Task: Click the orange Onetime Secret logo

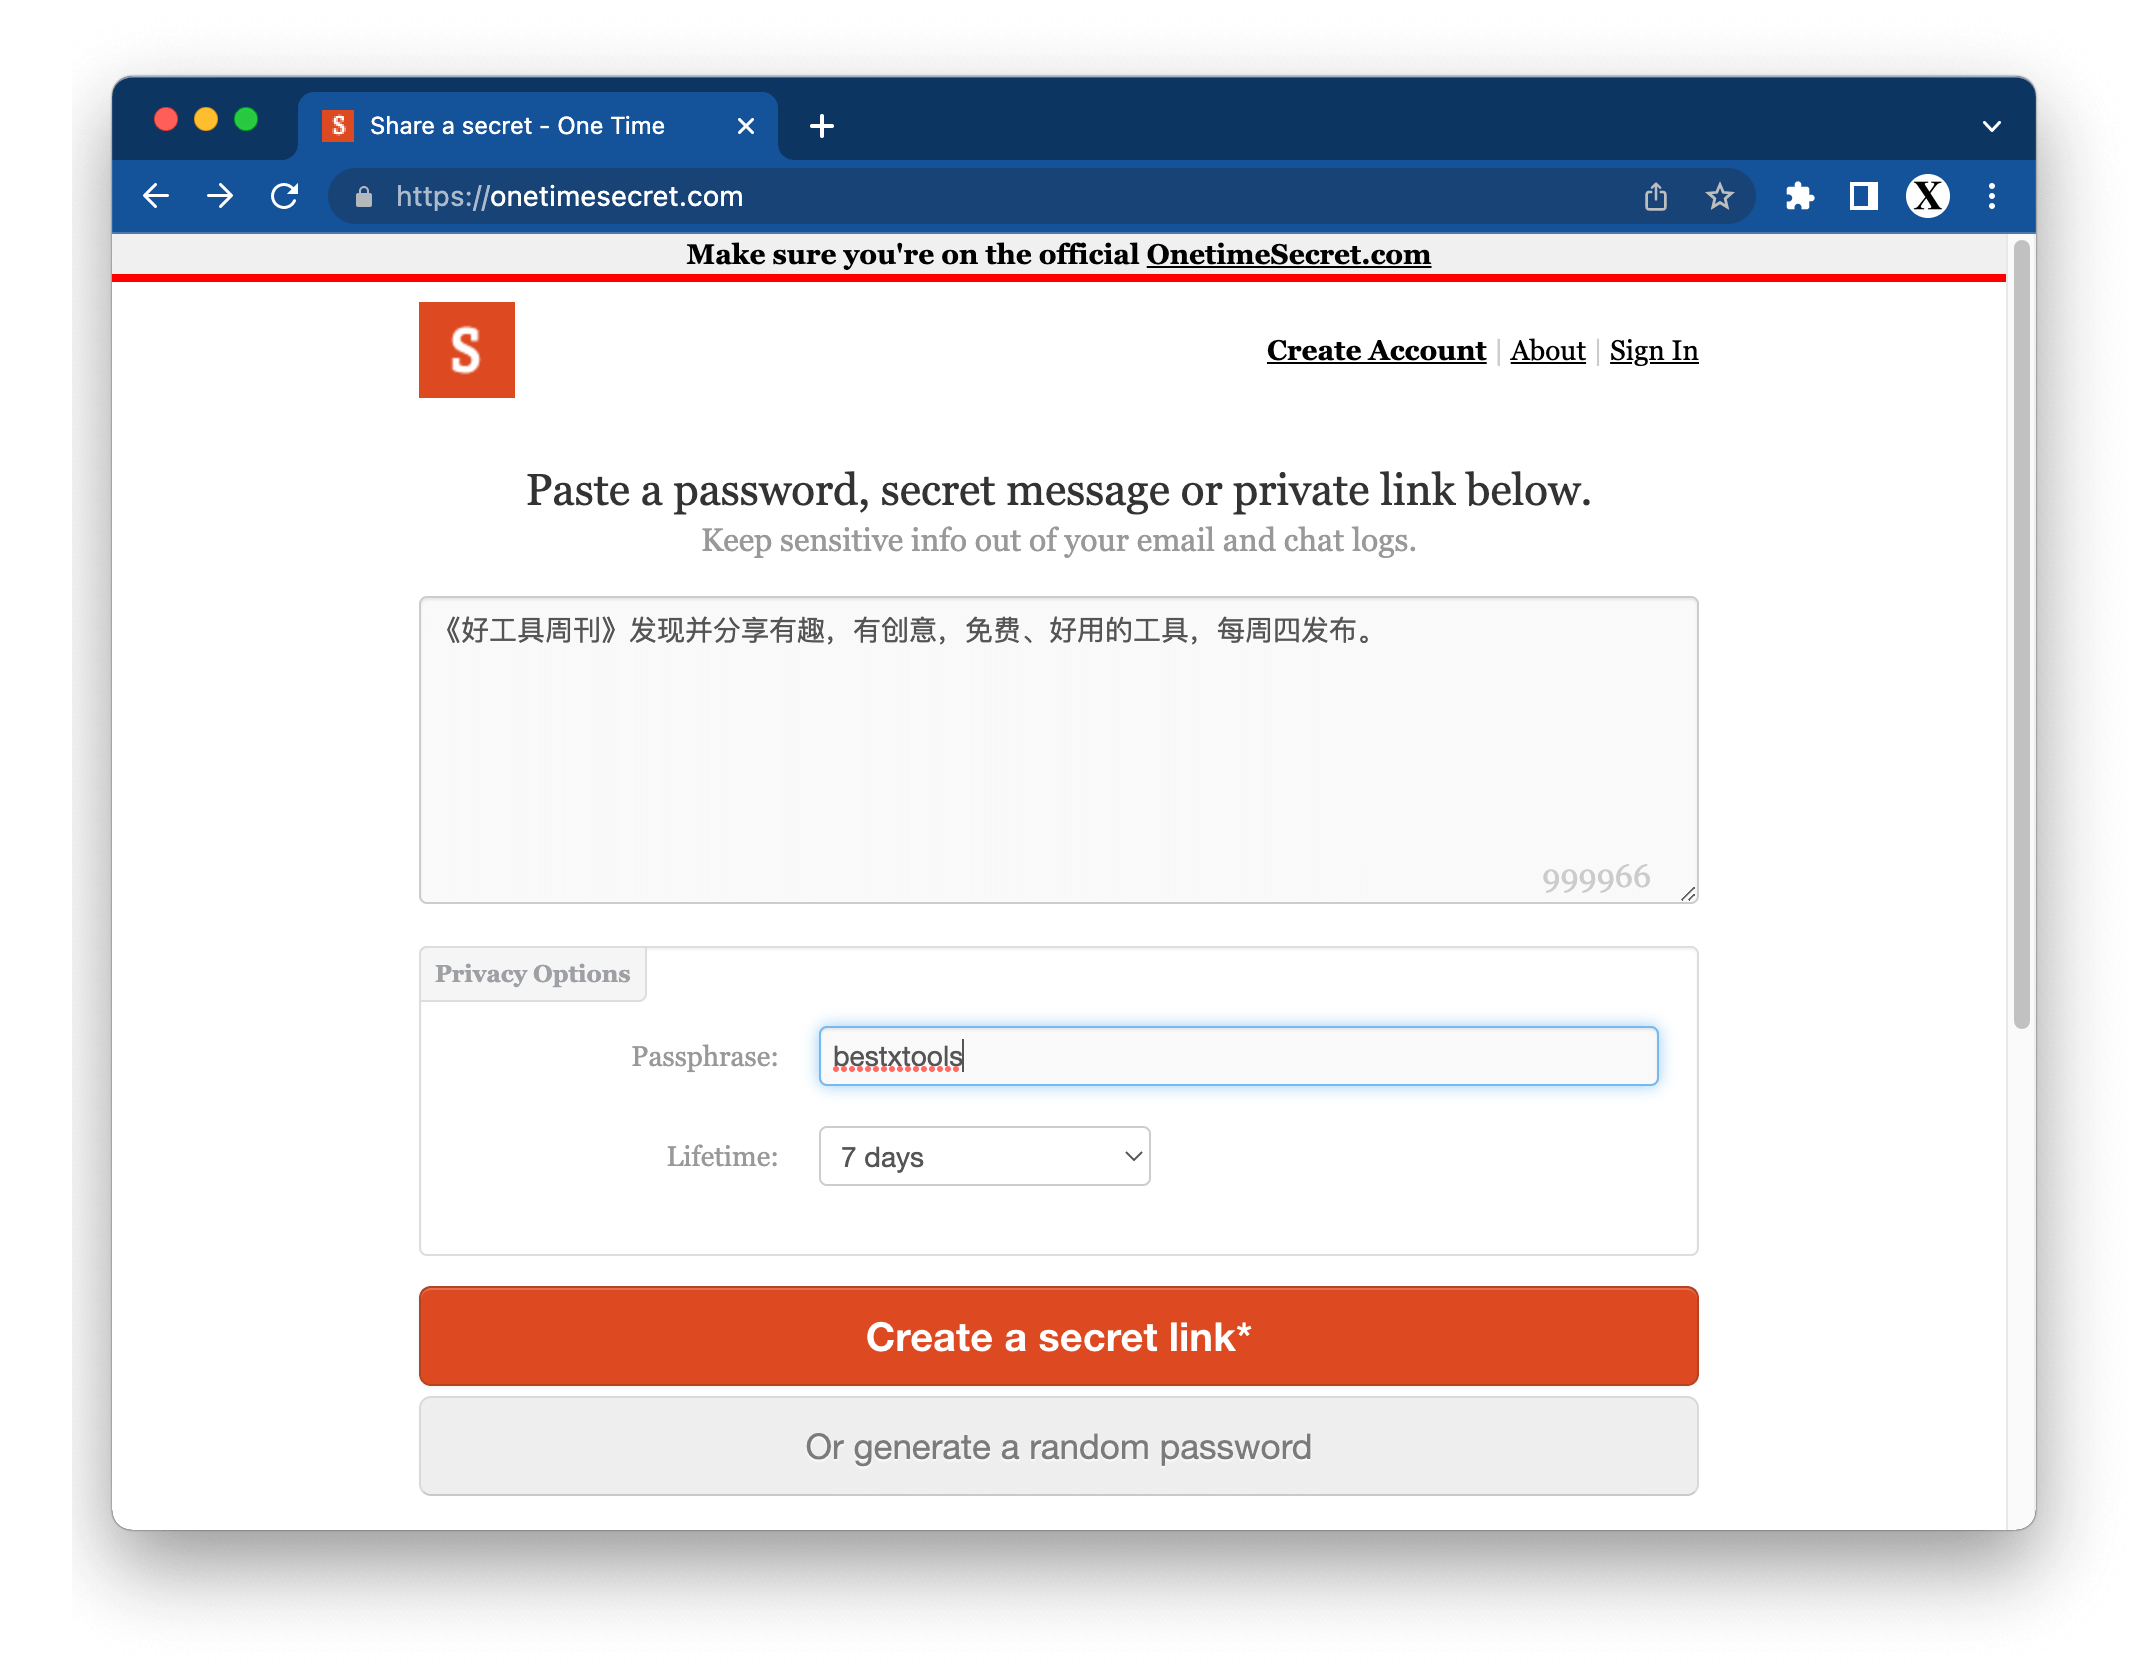Action: point(466,350)
